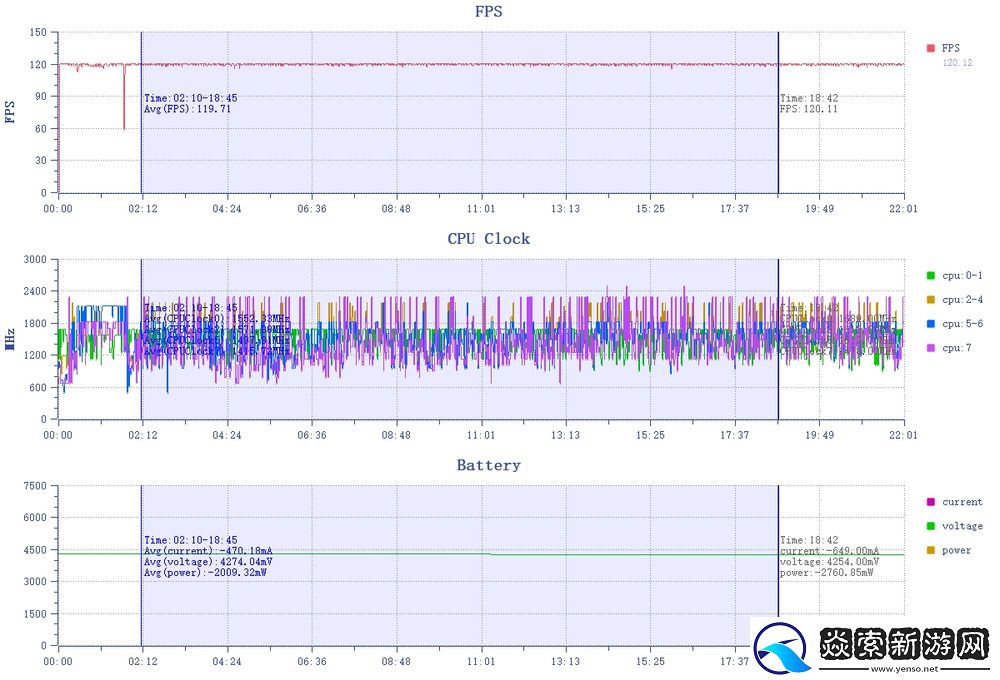The height and width of the screenshot is (680, 1000).
Task: Click the purple cpu:7 legend swatch
Action: pos(931,348)
